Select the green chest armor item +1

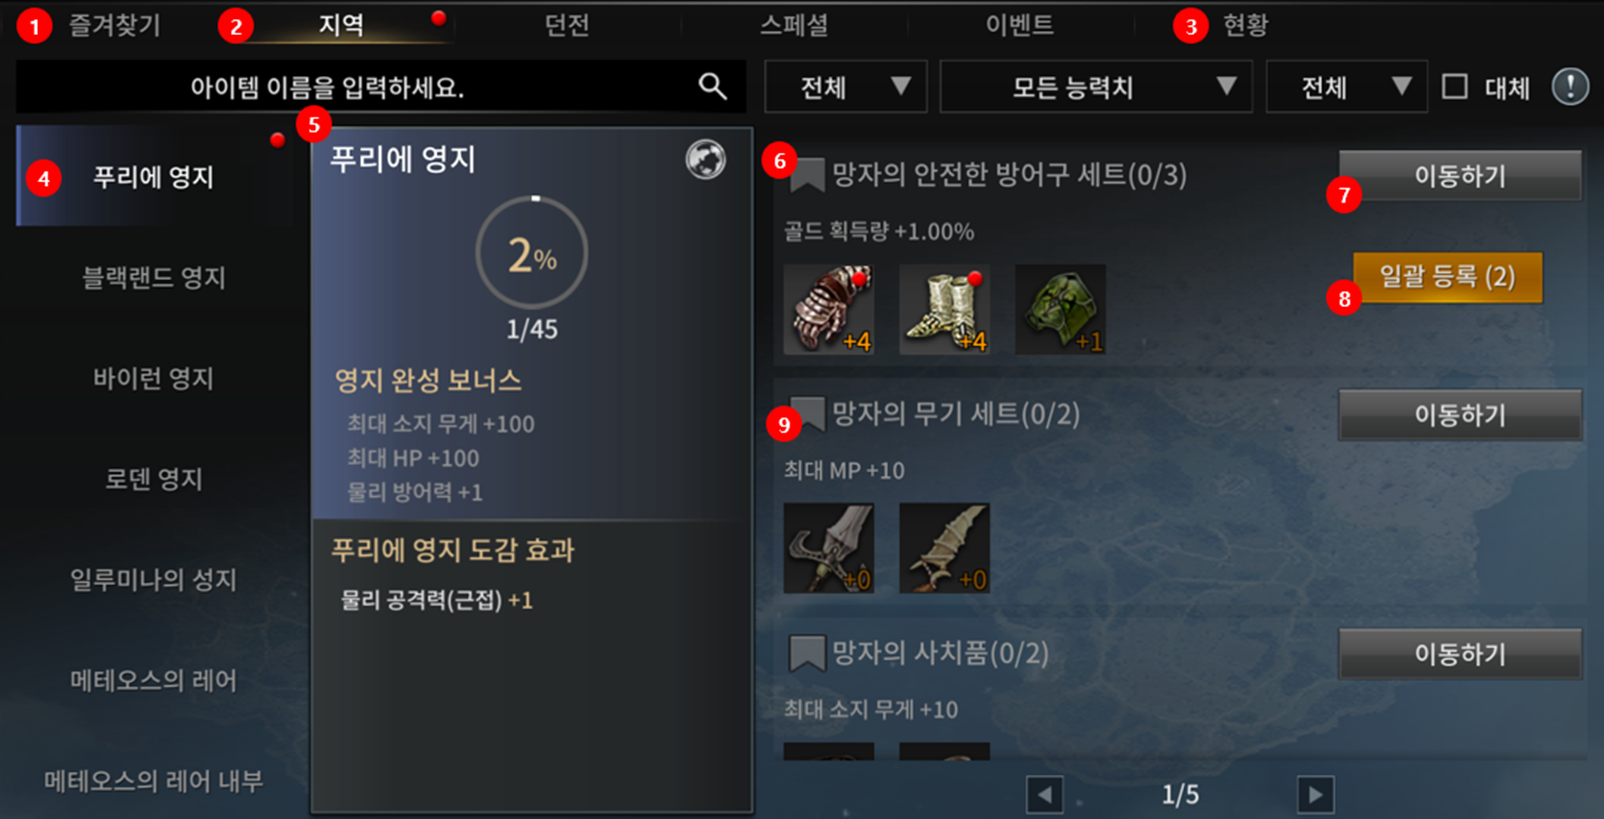pyautogui.click(x=1060, y=309)
